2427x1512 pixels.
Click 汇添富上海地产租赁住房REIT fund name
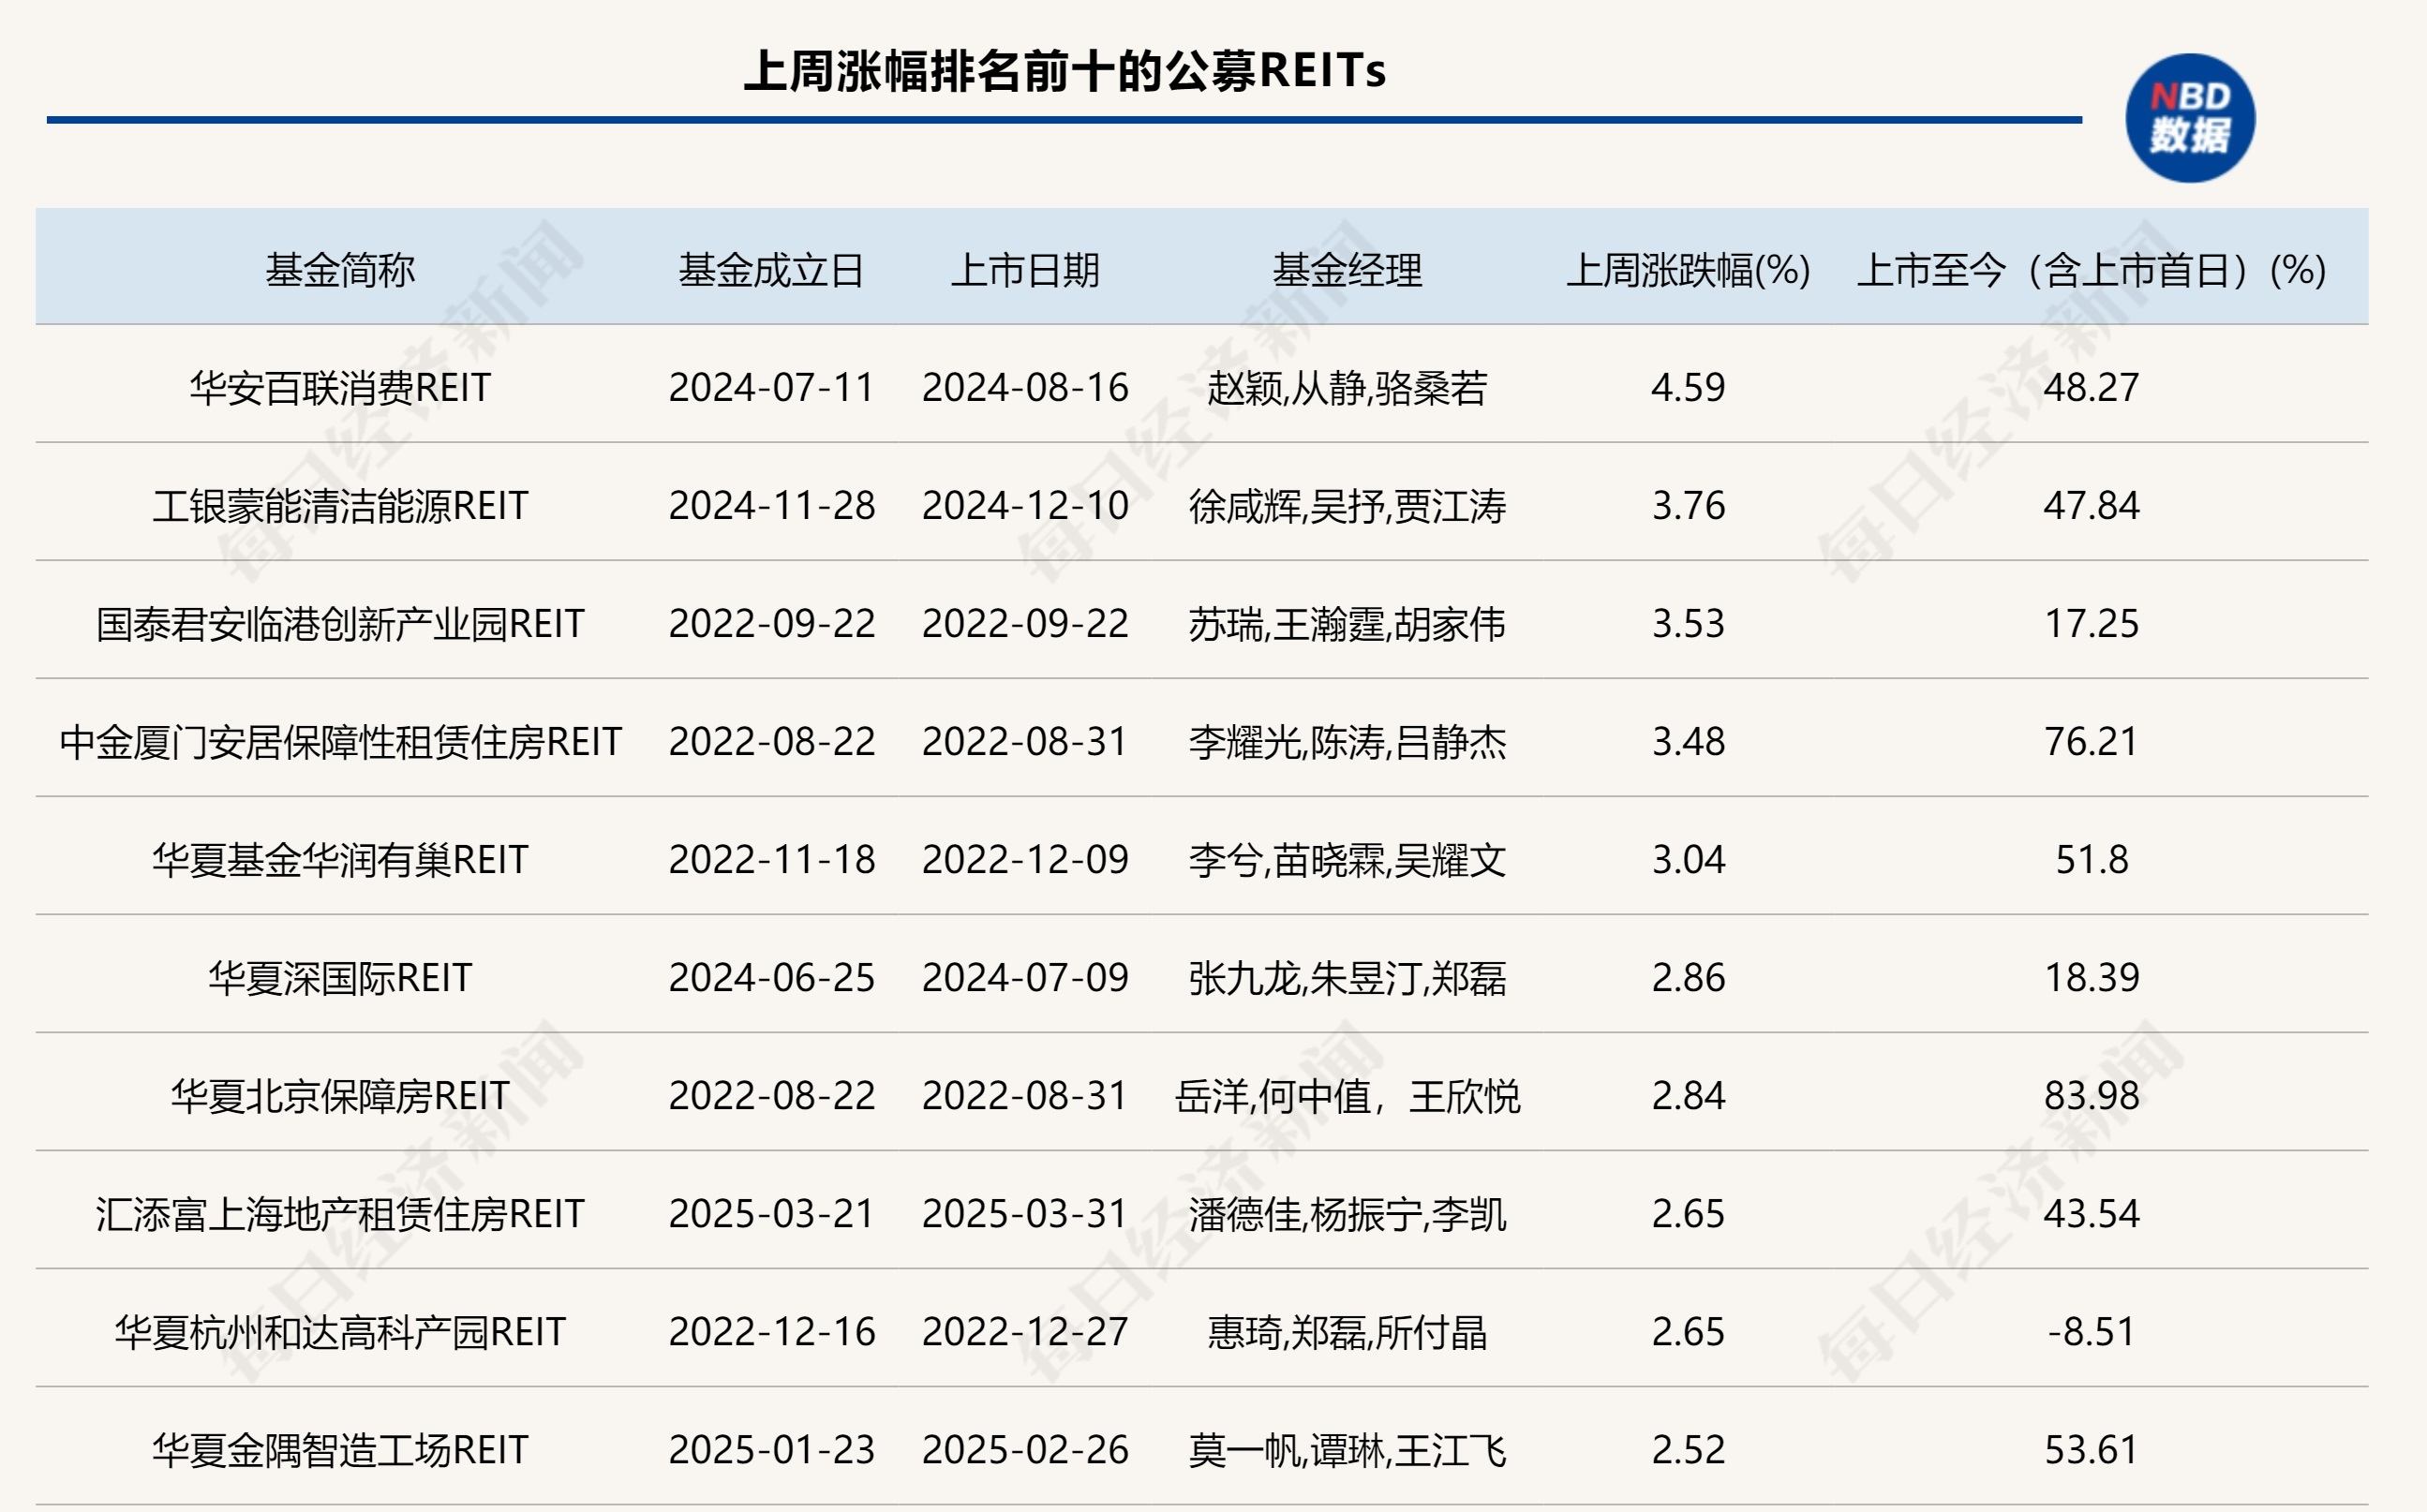340,1214
